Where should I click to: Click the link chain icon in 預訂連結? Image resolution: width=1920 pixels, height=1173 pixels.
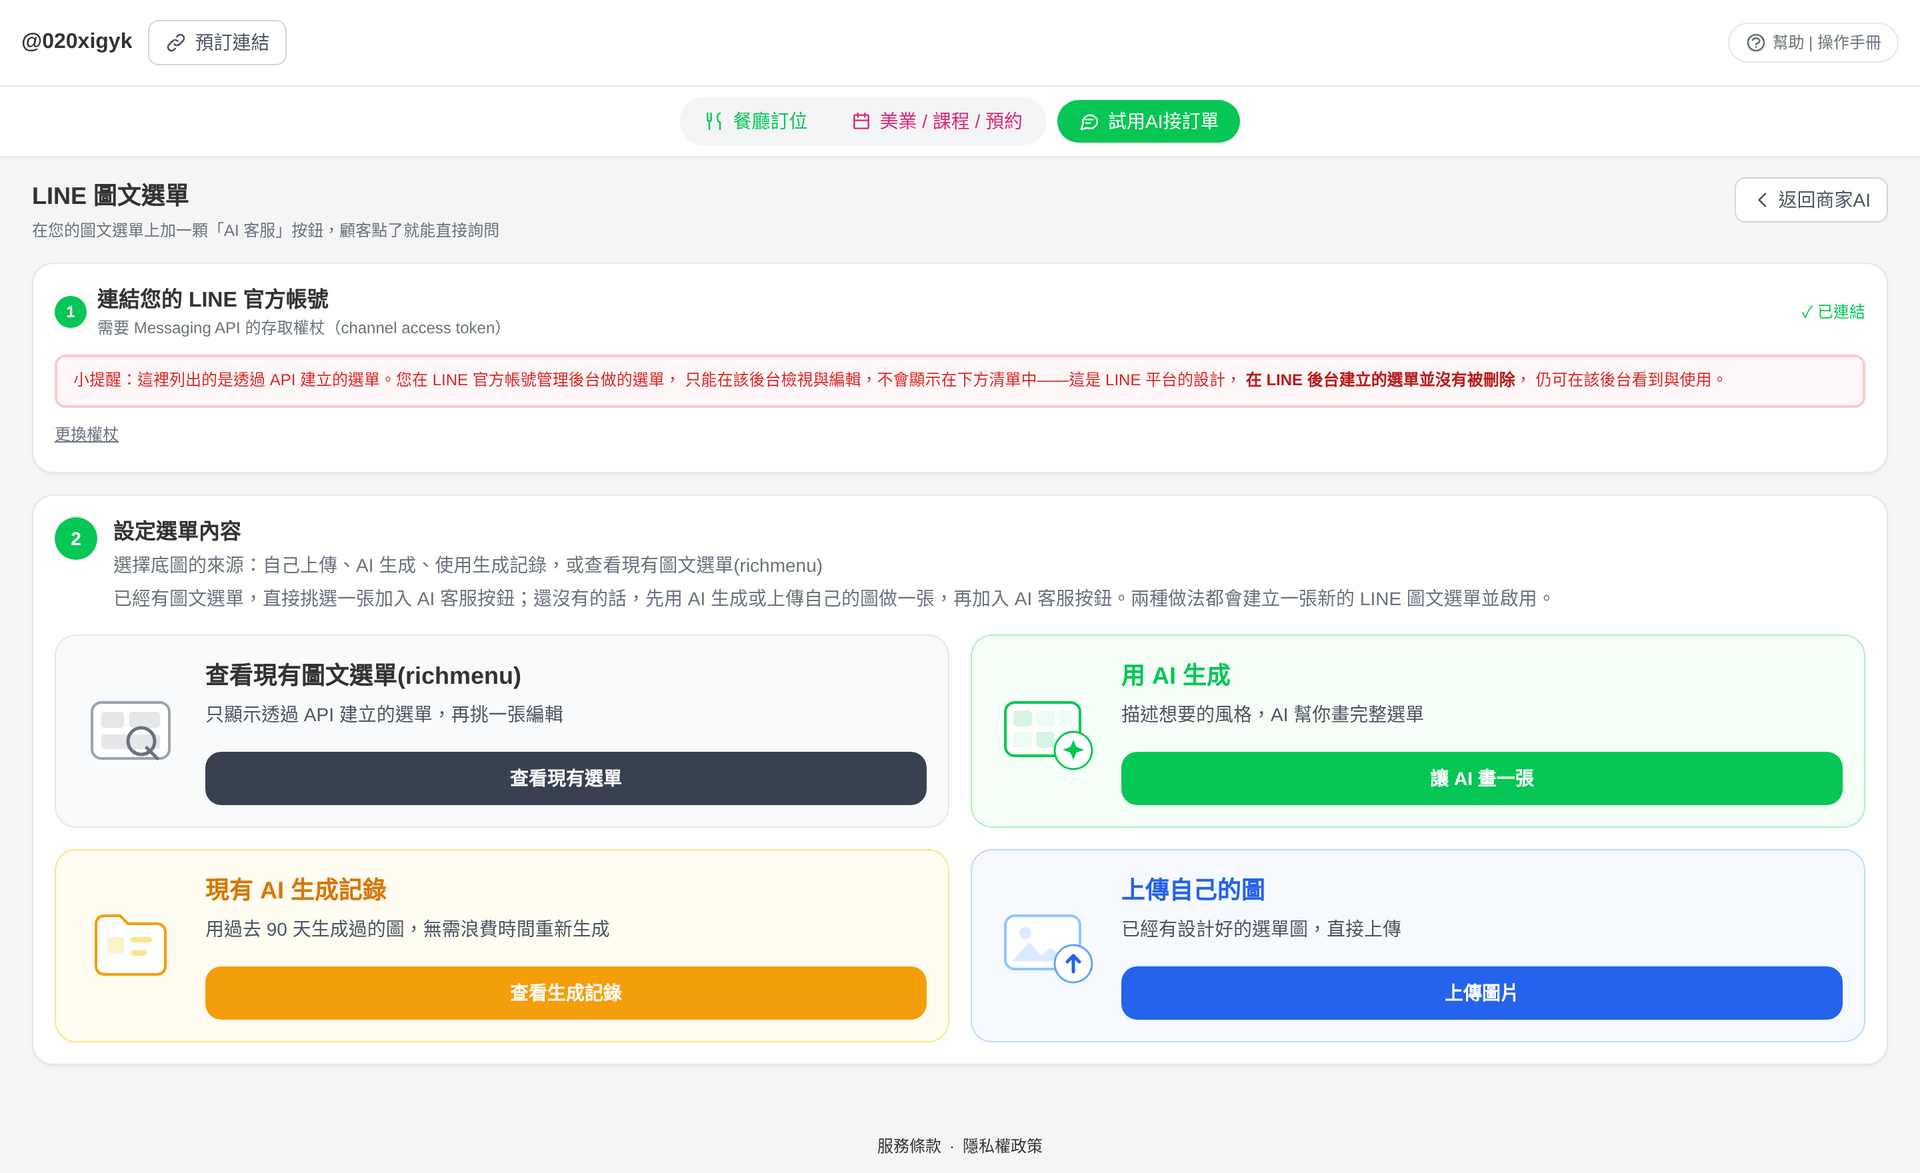point(176,43)
